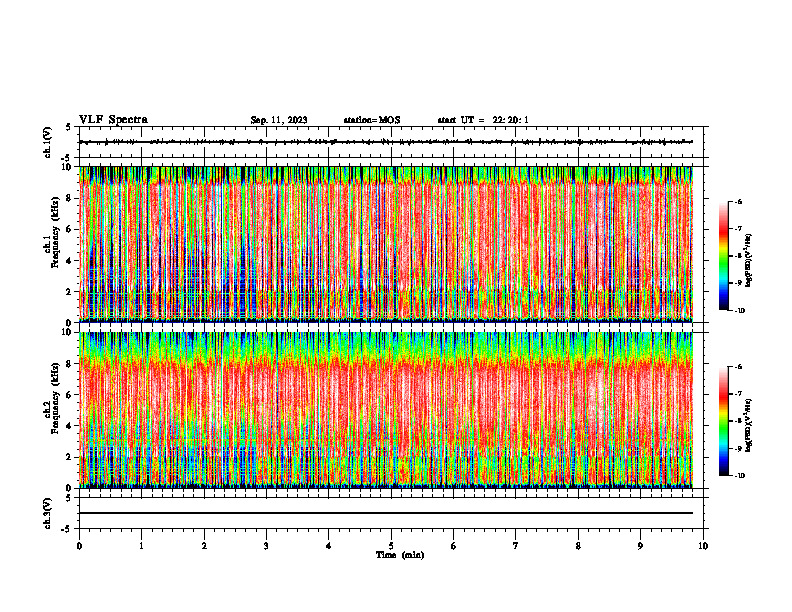
Task: Click the '4' kHz tick of ch.2 spectrogram
Action: (70, 426)
